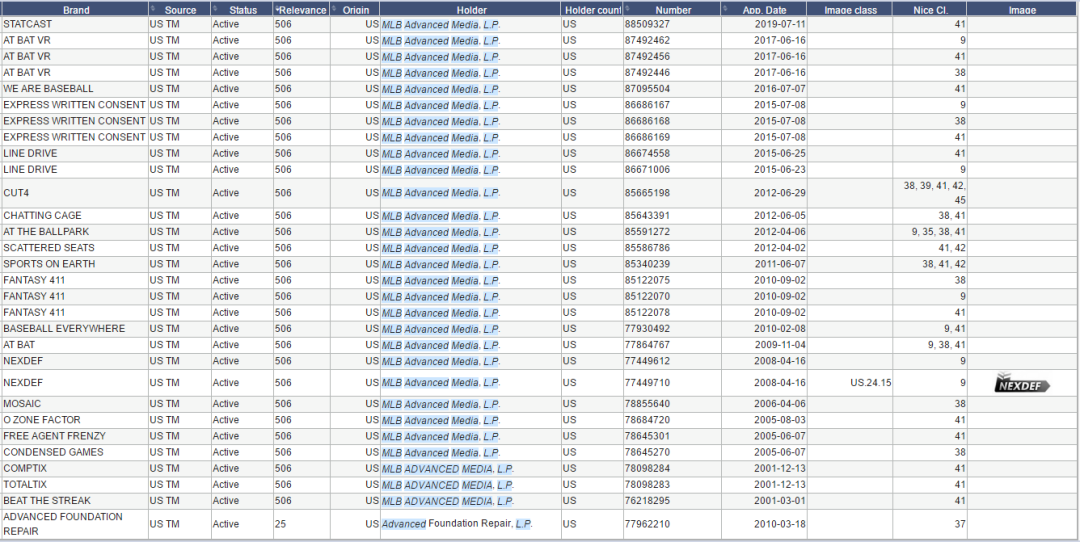This screenshot has width=1080, height=542.
Task: Open Advanced Foundation Repair, L.P. holder link
Action: (x=457, y=524)
